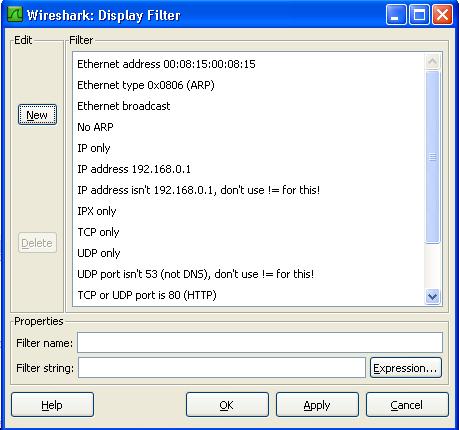Focus the Filter name text field
Screen dimensions: 459x430
pyautogui.click(x=260, y=343)
